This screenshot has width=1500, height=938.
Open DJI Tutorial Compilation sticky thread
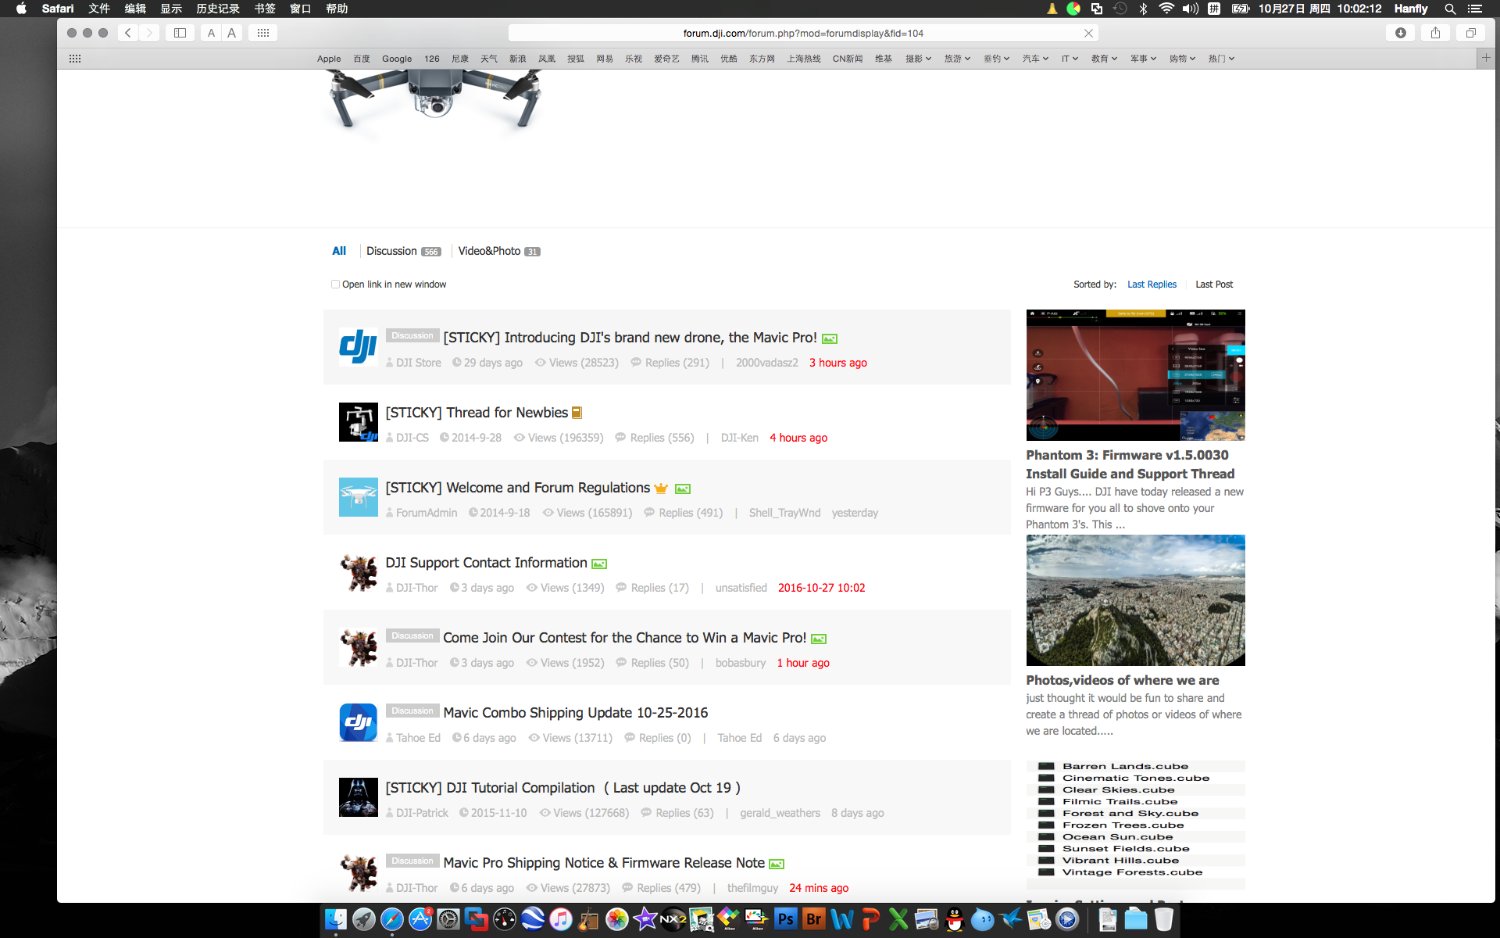pyautogui.click(x=563, y=787)
